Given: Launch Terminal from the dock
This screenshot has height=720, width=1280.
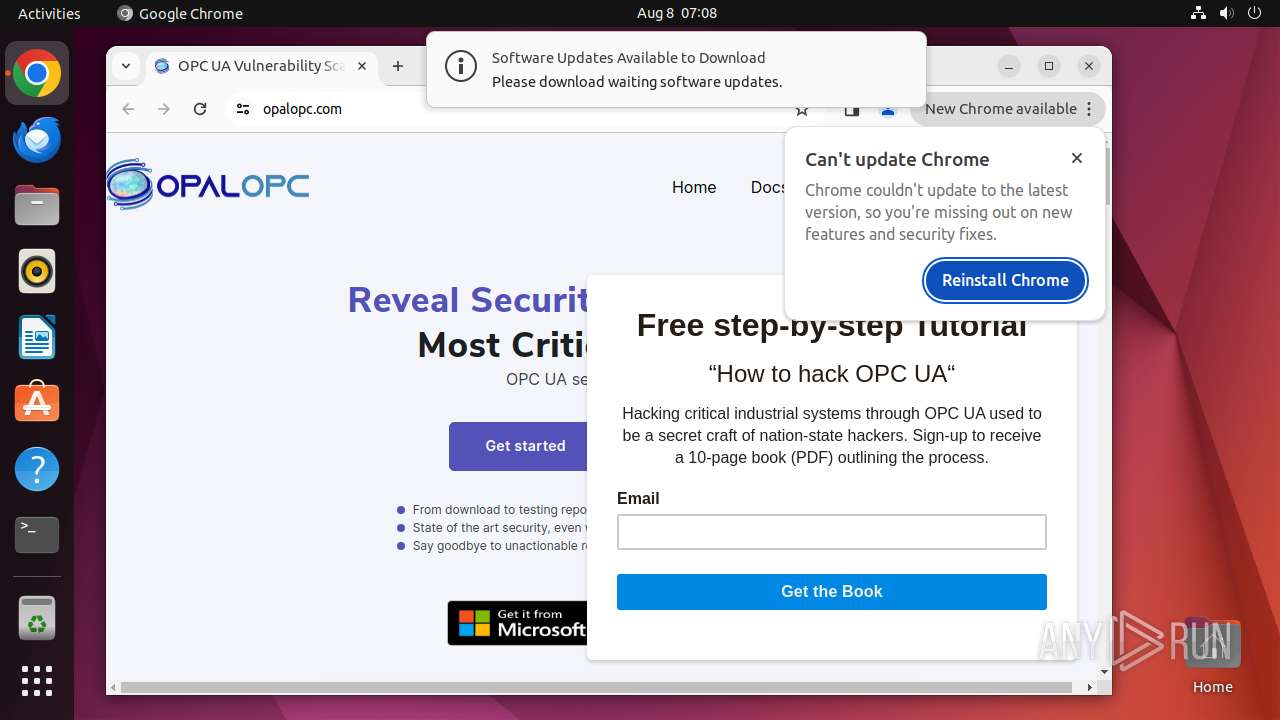Looking at the screenshot, I should click(x=37, y=535).
